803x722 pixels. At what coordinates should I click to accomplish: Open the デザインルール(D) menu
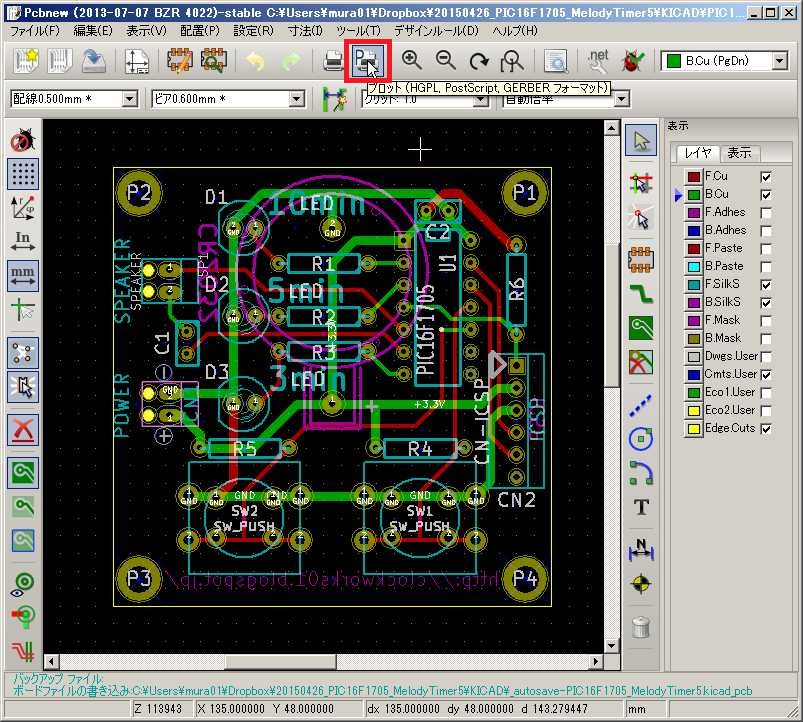[x=436, y=31]
